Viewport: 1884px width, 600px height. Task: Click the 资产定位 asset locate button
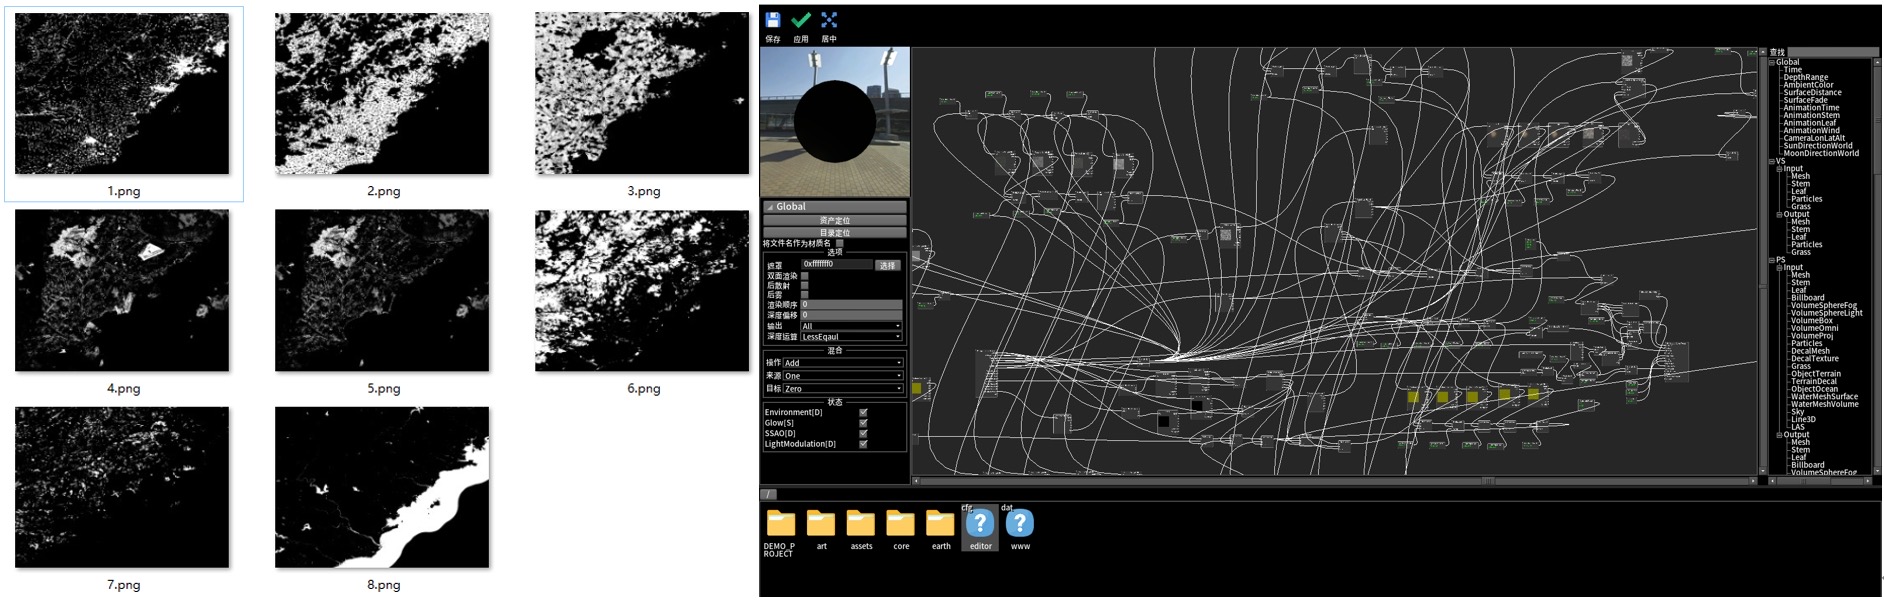point(834,220)
